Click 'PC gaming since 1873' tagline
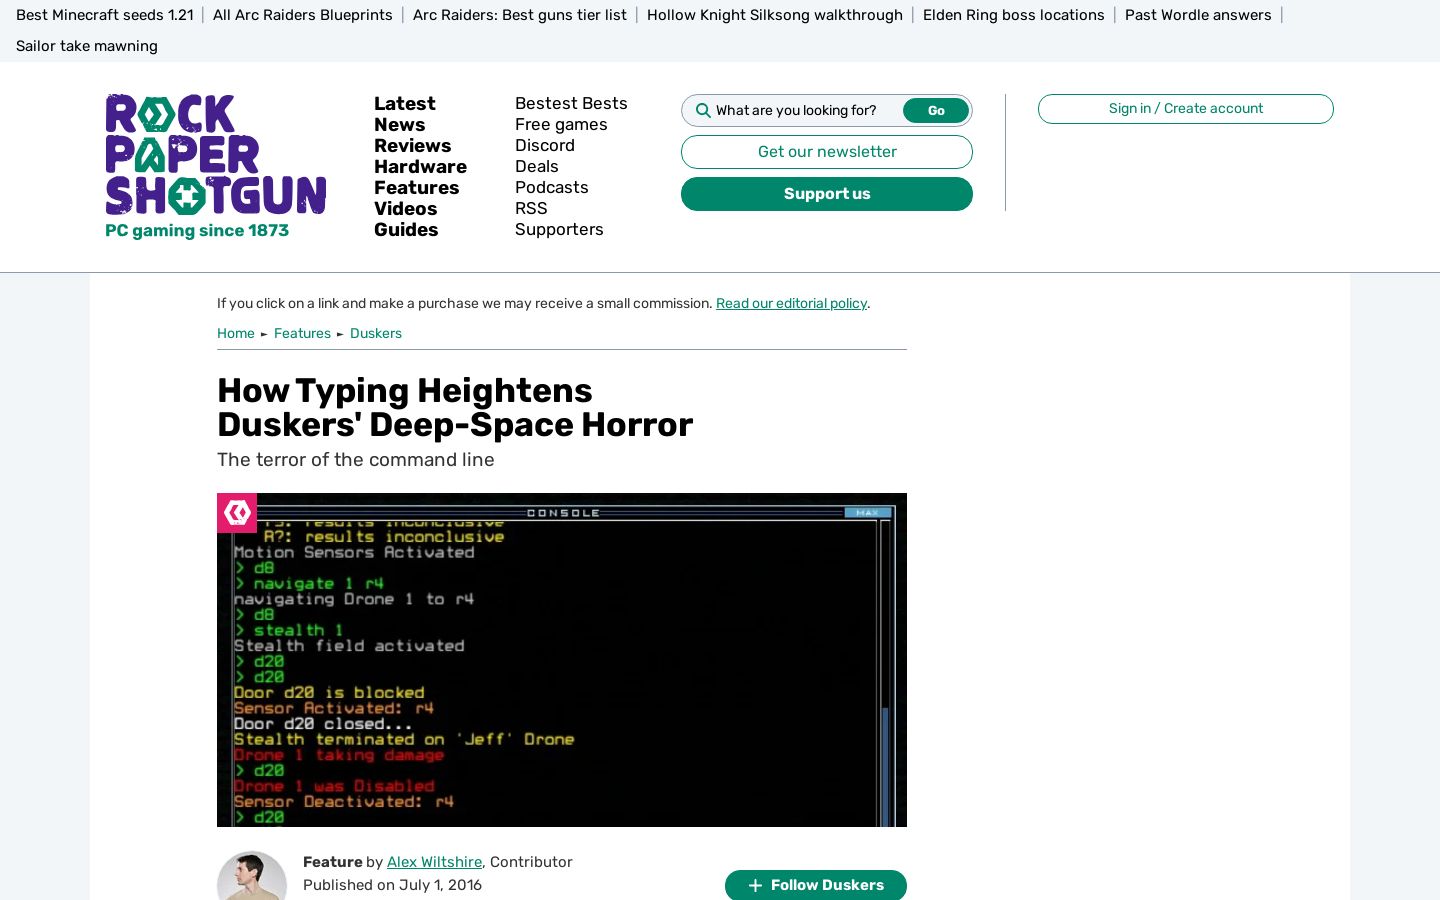 click(x=197, y=231)
